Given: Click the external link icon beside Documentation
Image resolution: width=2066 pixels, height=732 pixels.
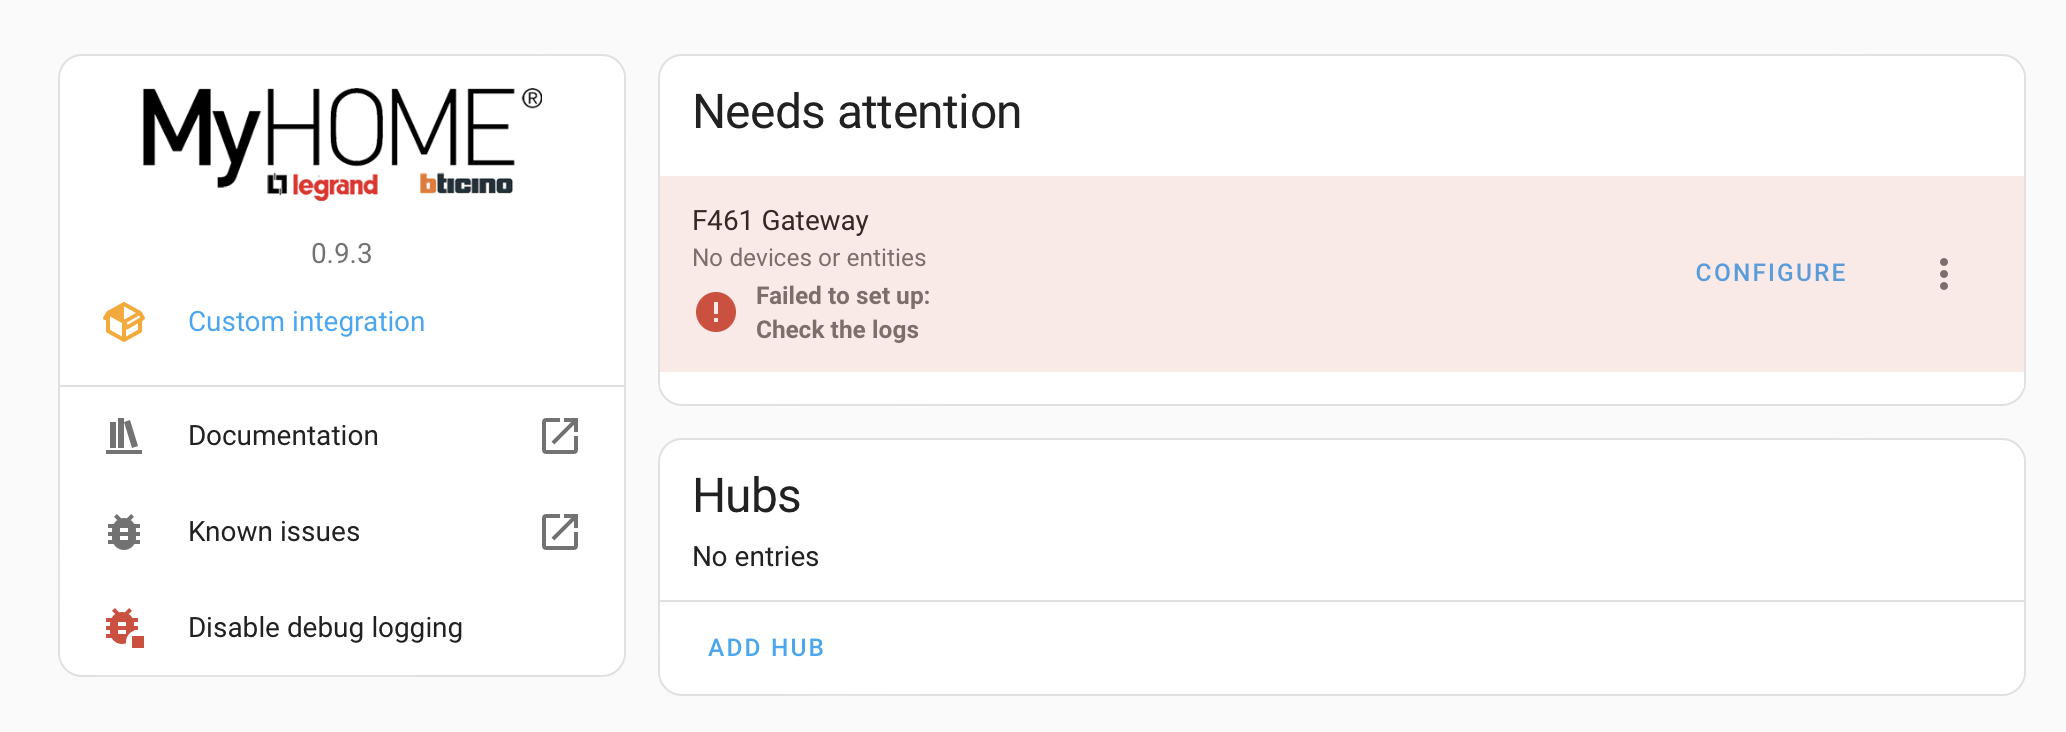Looking at the screenshot, I should [x=560, y=436].
